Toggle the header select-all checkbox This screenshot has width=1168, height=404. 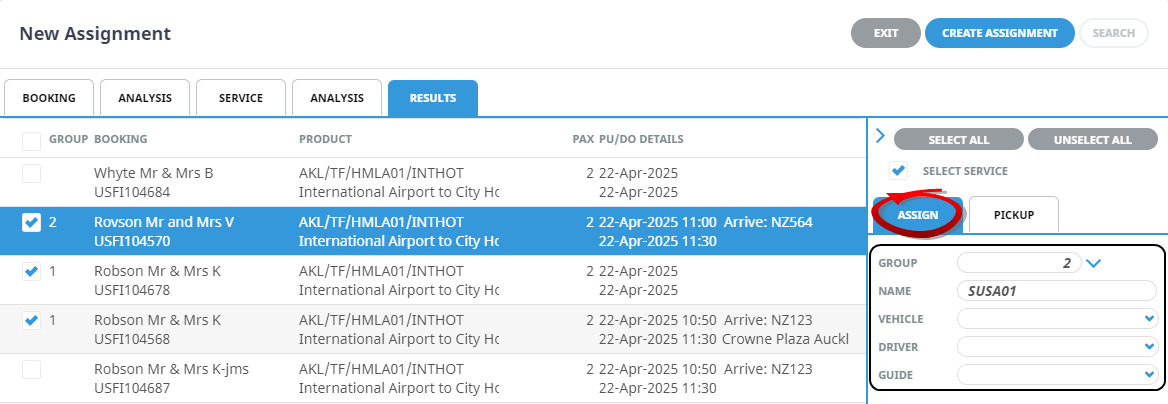pyautogui.click(x=32, y=140)
